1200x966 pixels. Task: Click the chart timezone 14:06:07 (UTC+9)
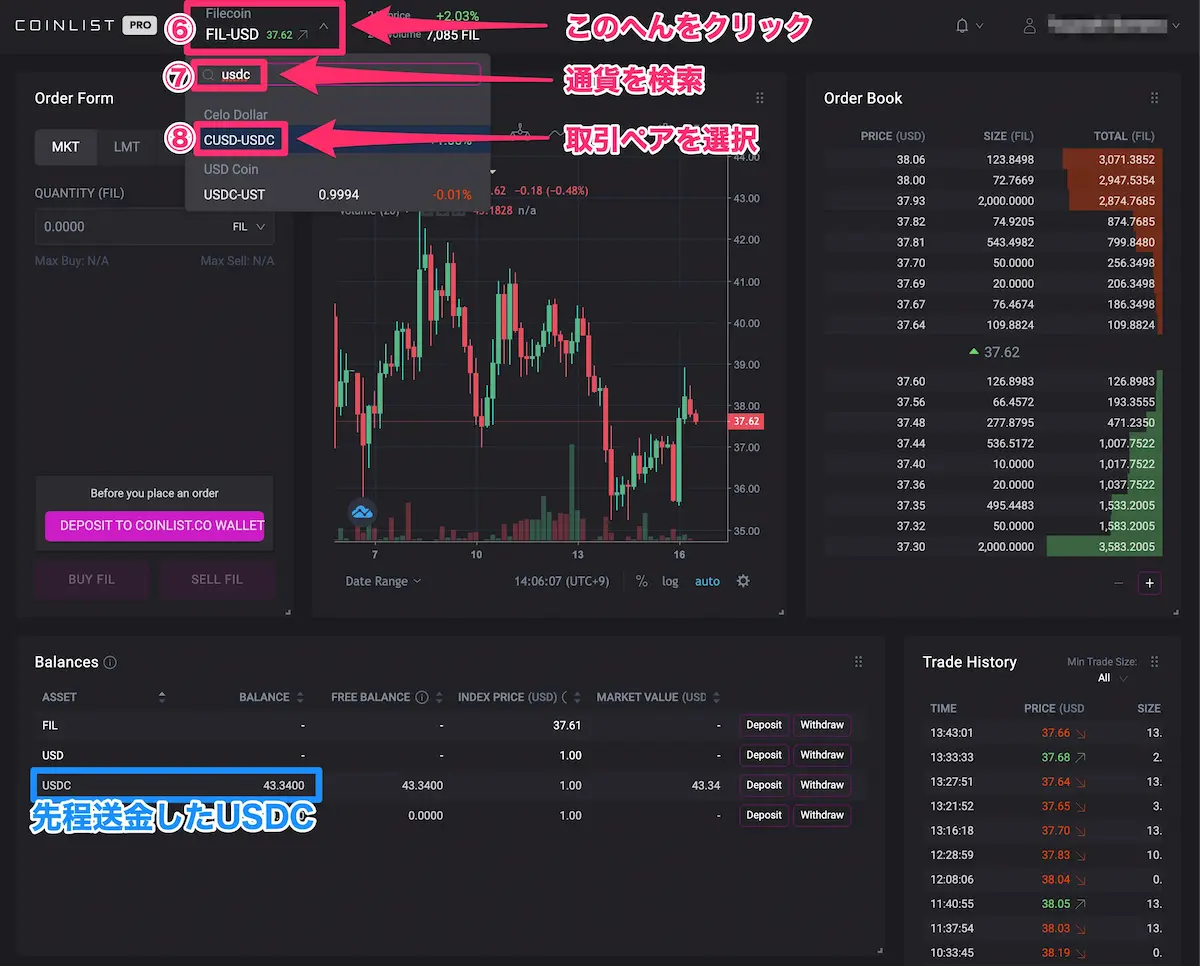tap(561, 581)
